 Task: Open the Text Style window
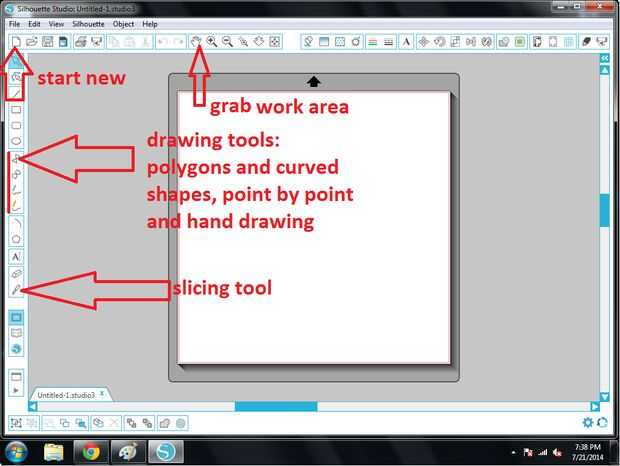point(406,42)
